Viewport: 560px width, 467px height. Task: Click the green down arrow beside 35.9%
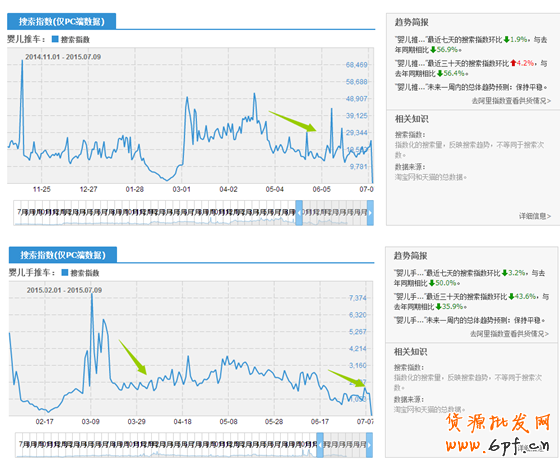438,307
